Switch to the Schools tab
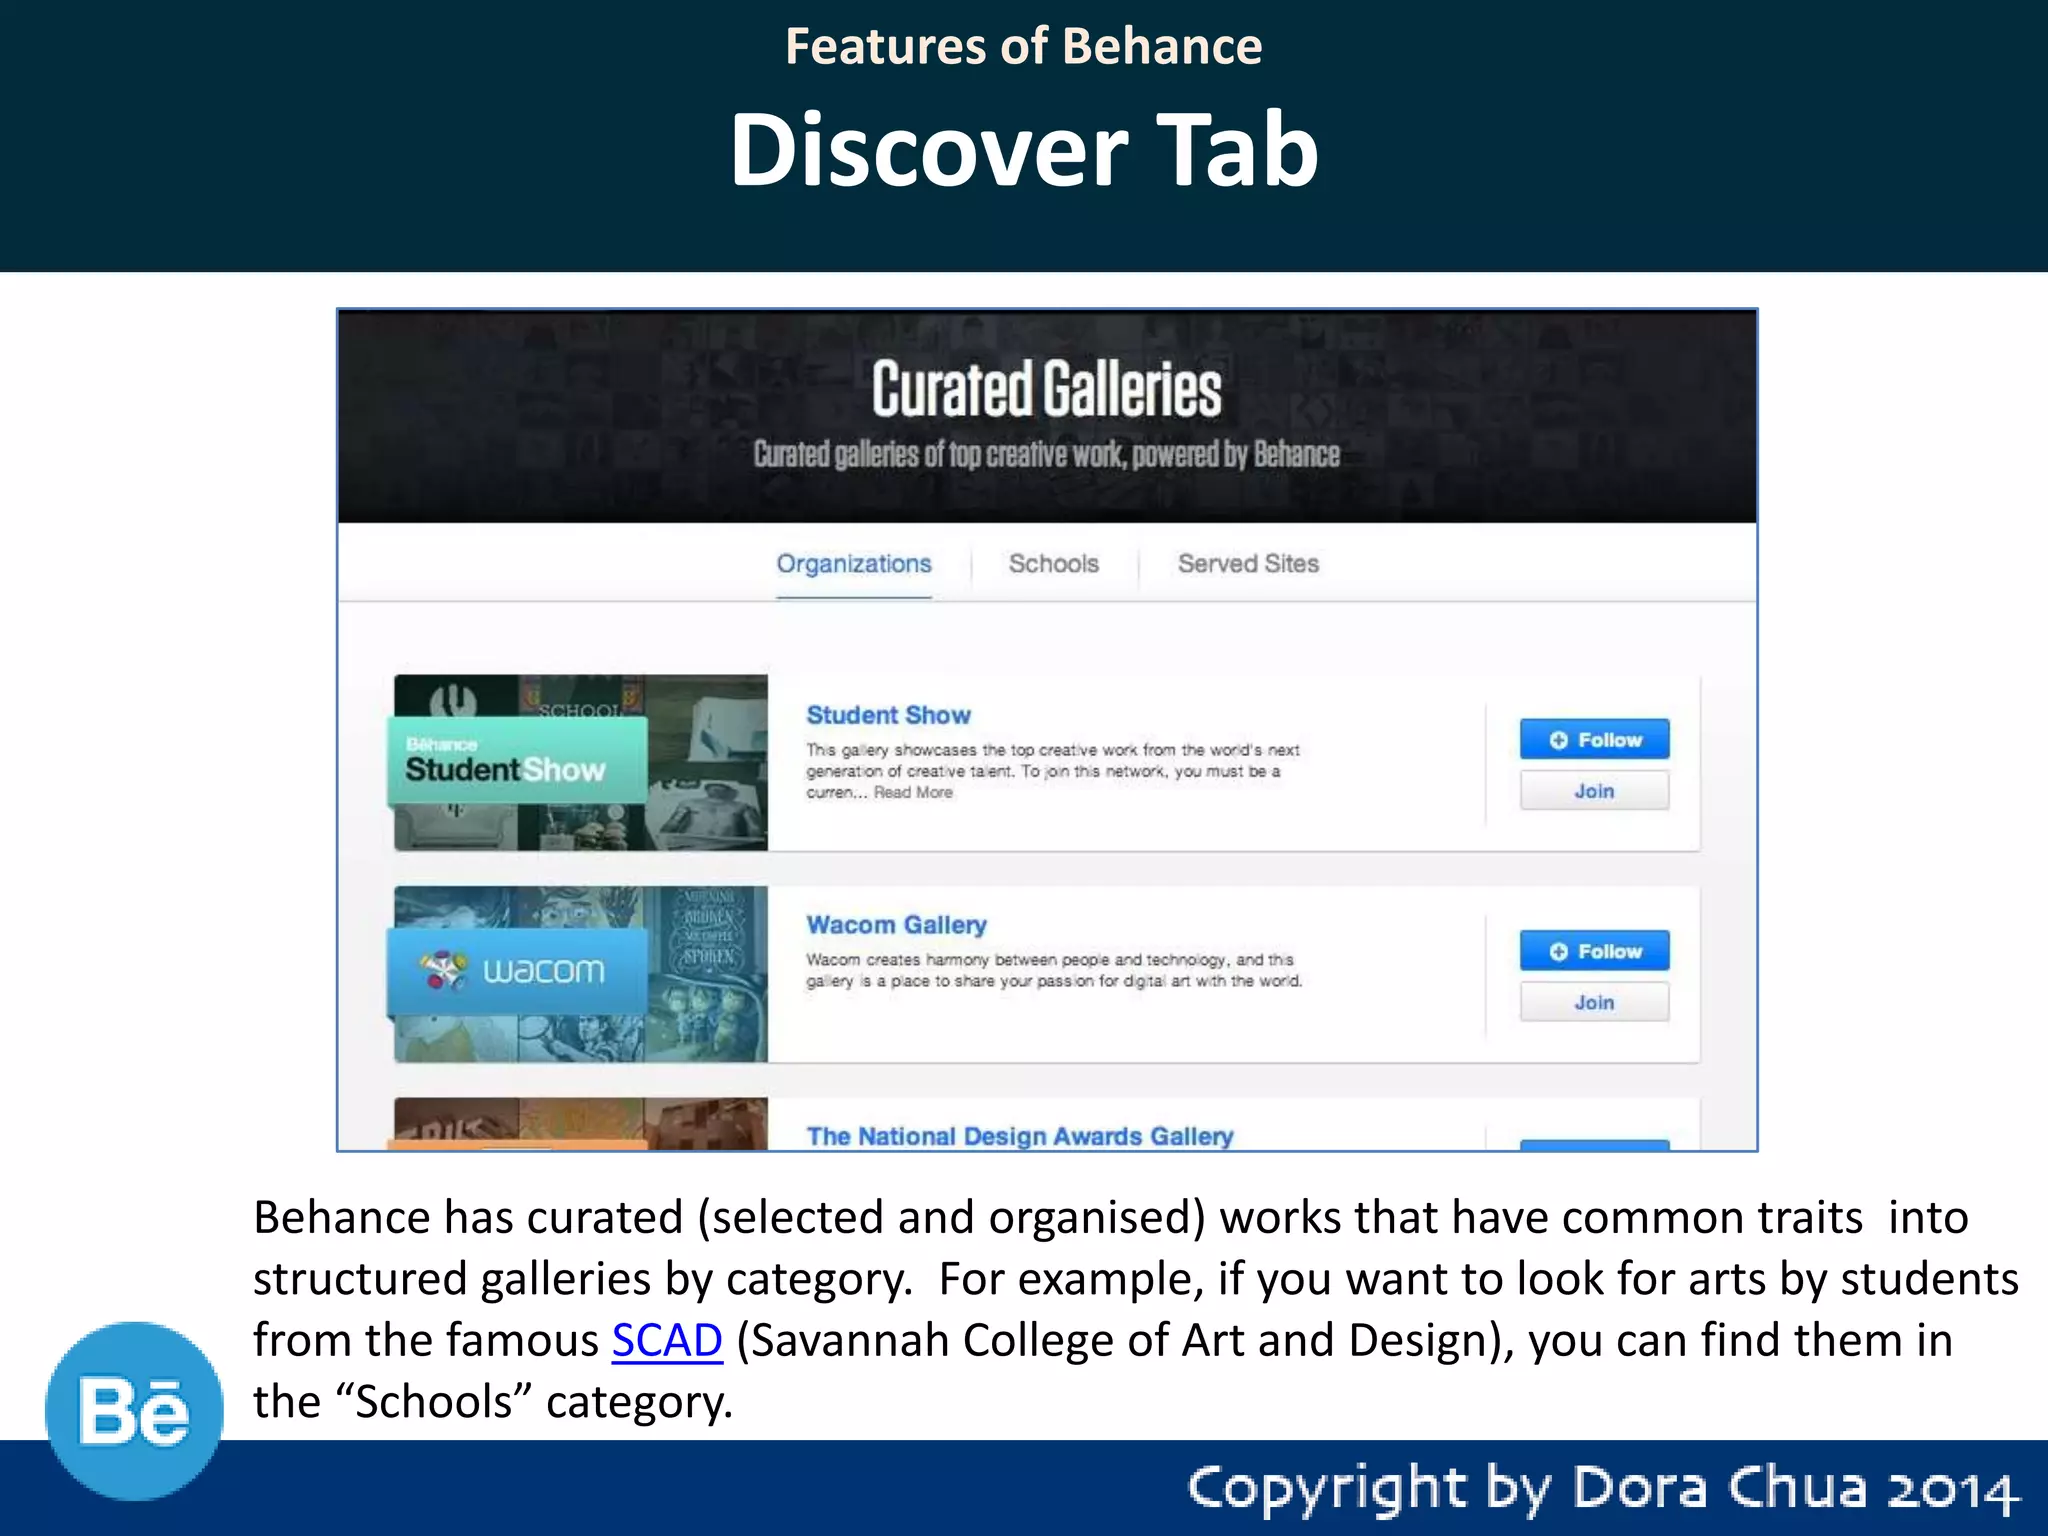The image size is (2048, 1536). tap(1053, 564)
